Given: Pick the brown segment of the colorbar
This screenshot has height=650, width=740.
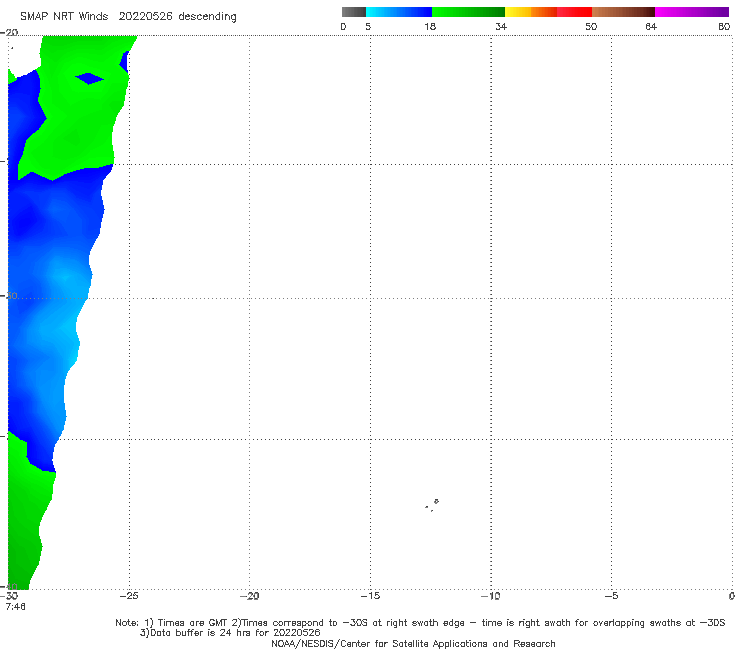Looking at the screenshot, I should click(623, 12).
